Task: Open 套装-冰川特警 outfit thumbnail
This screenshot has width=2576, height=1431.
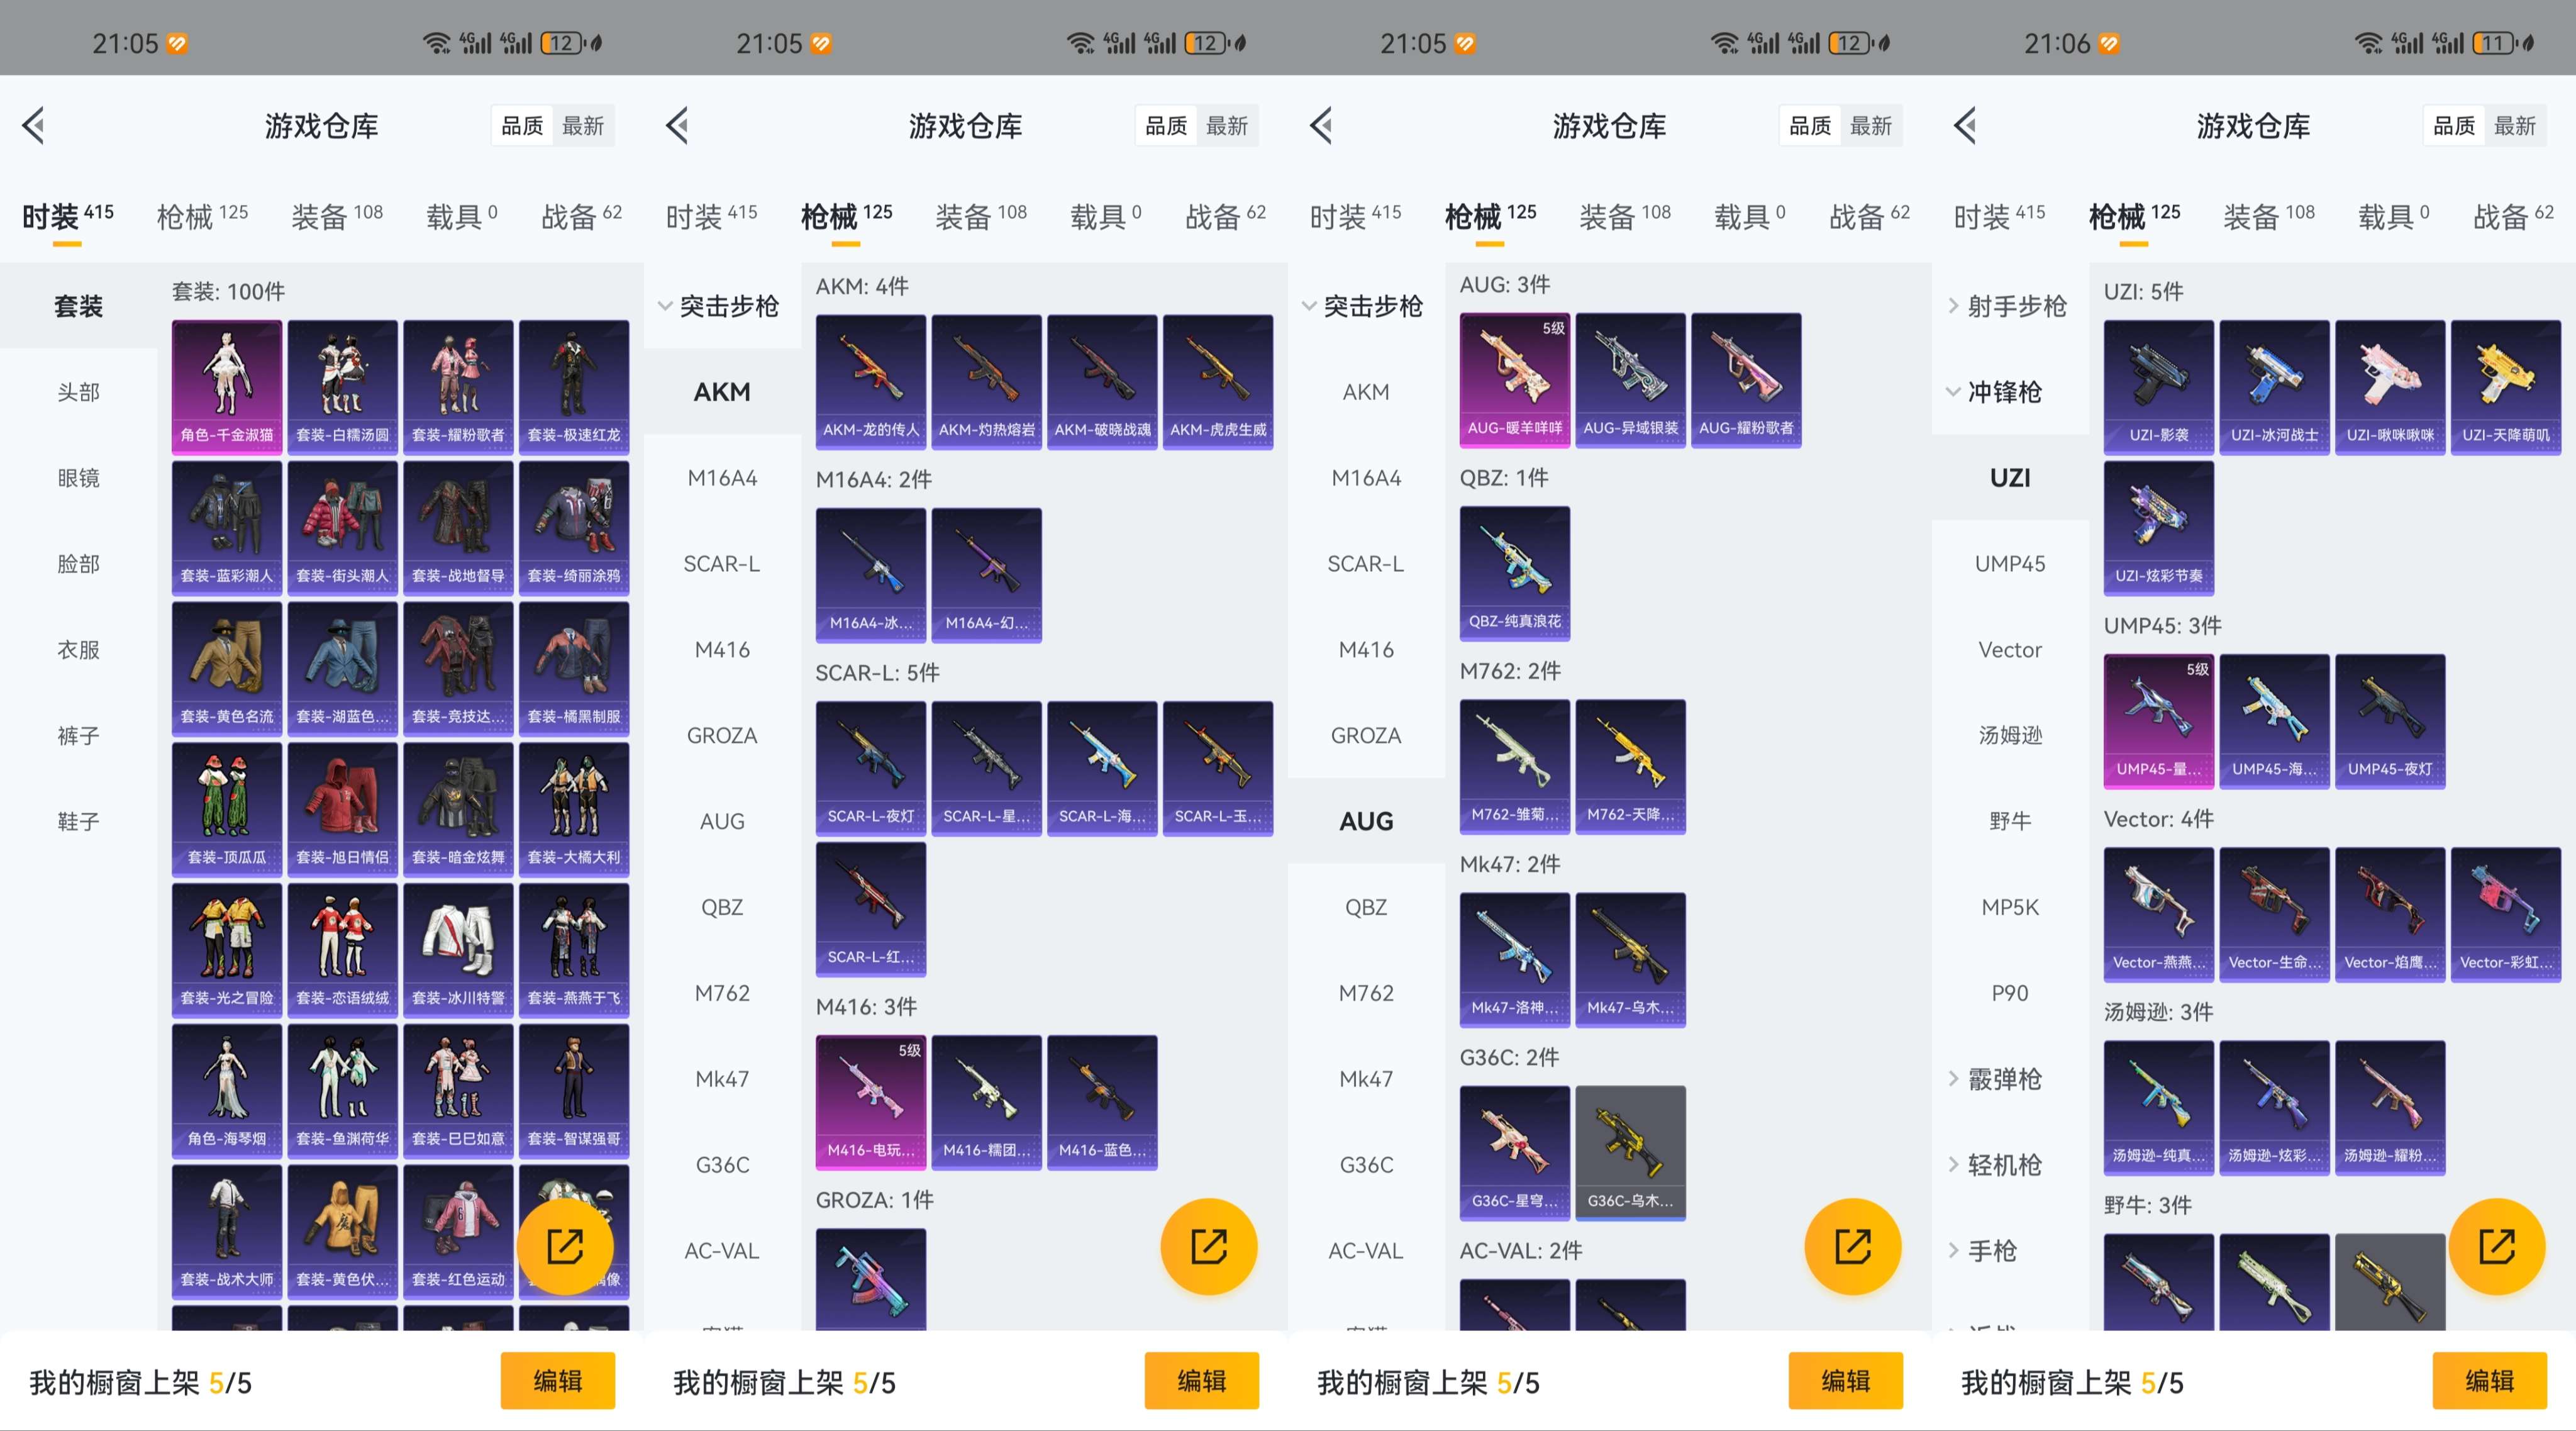Action: point(458,950)
